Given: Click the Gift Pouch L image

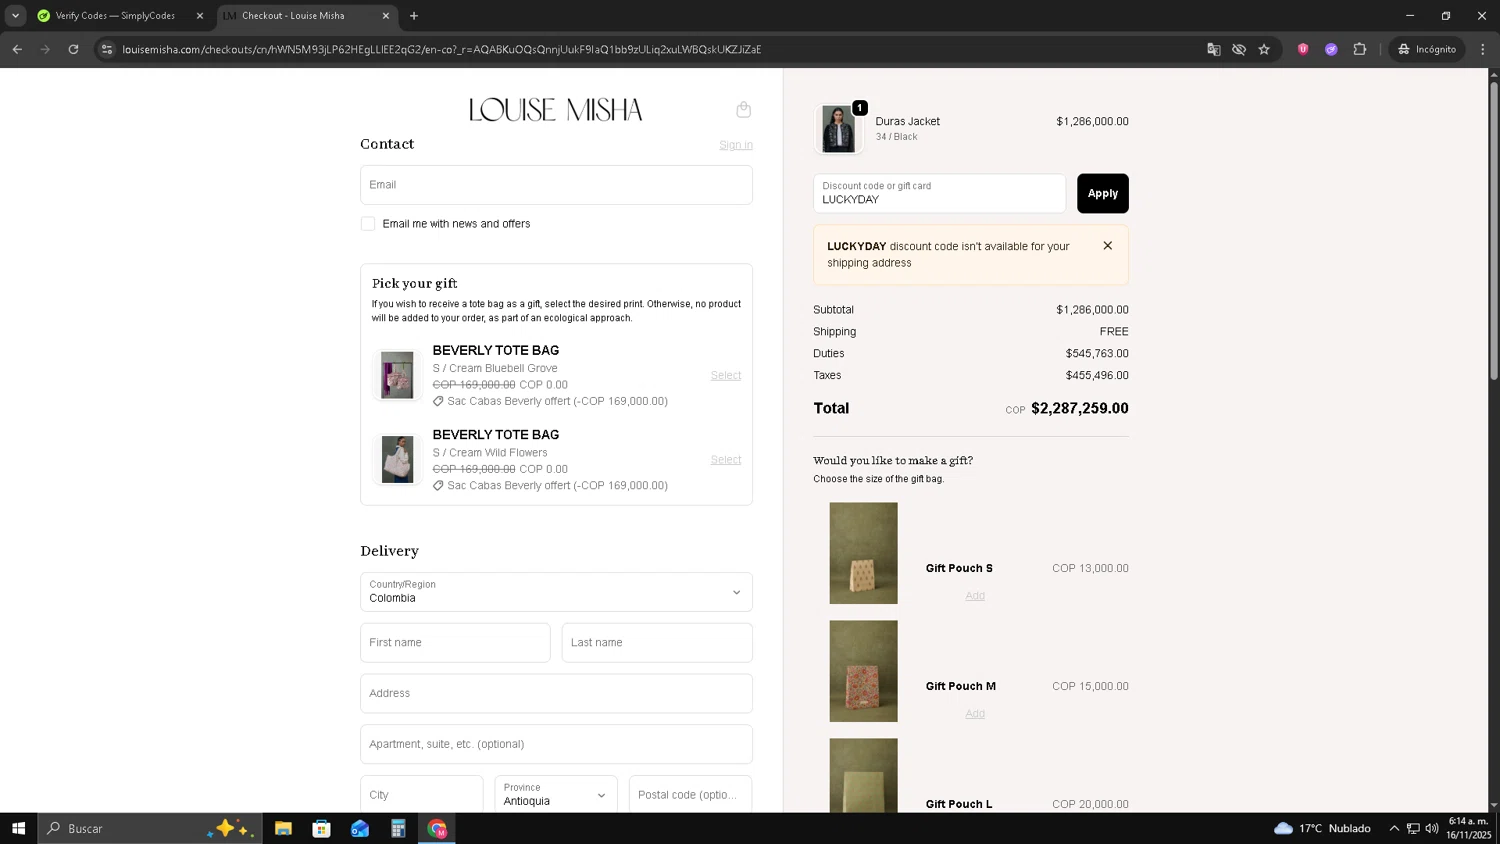Looking at the screenshot, I should pos(863,775).
